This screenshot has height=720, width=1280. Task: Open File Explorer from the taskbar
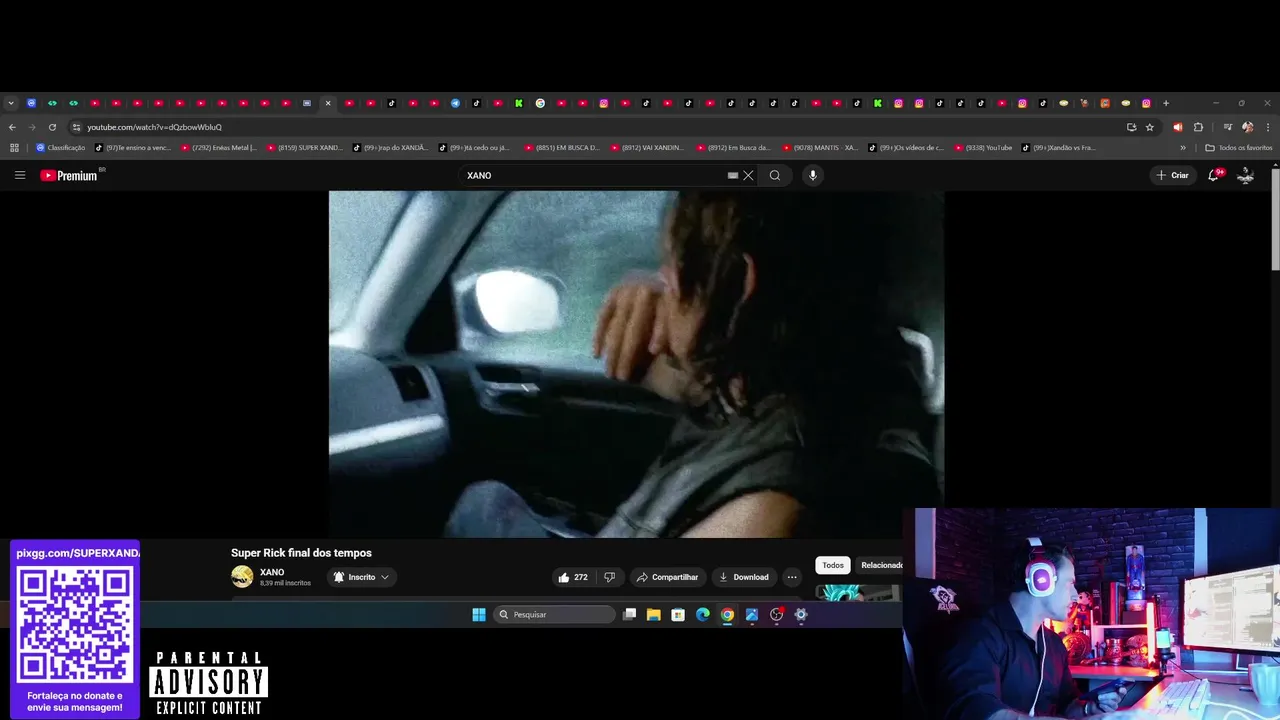654,615
